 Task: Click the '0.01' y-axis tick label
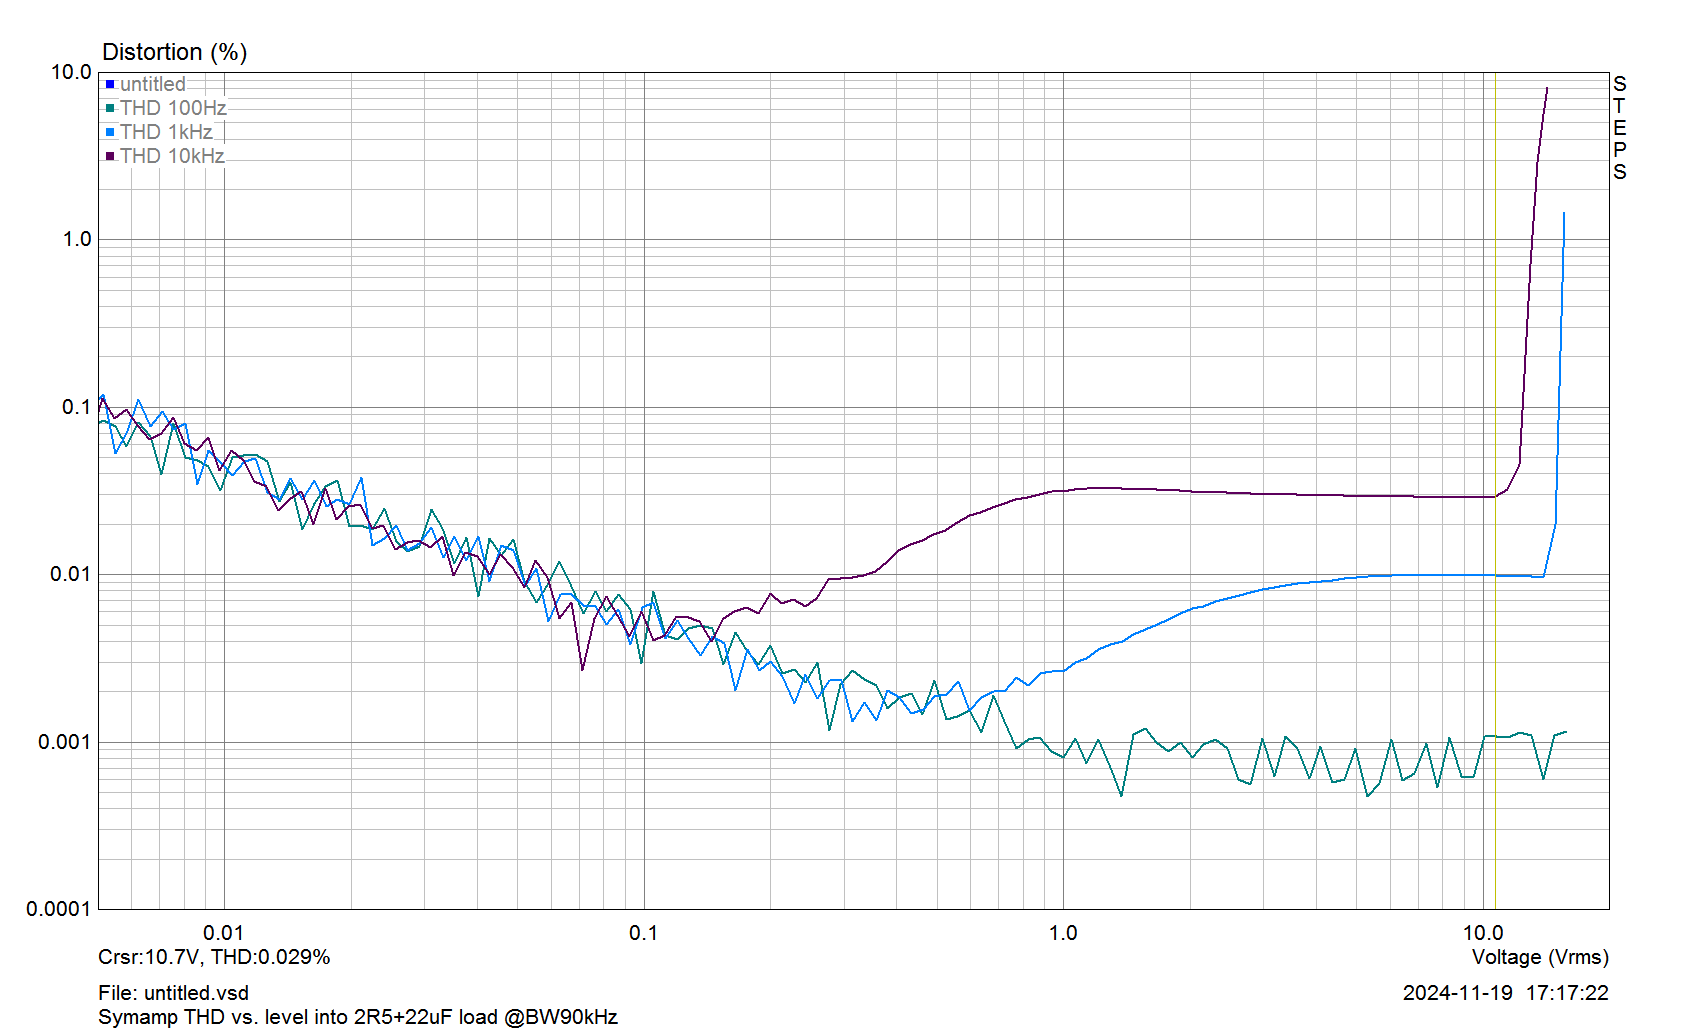(71, 574)
